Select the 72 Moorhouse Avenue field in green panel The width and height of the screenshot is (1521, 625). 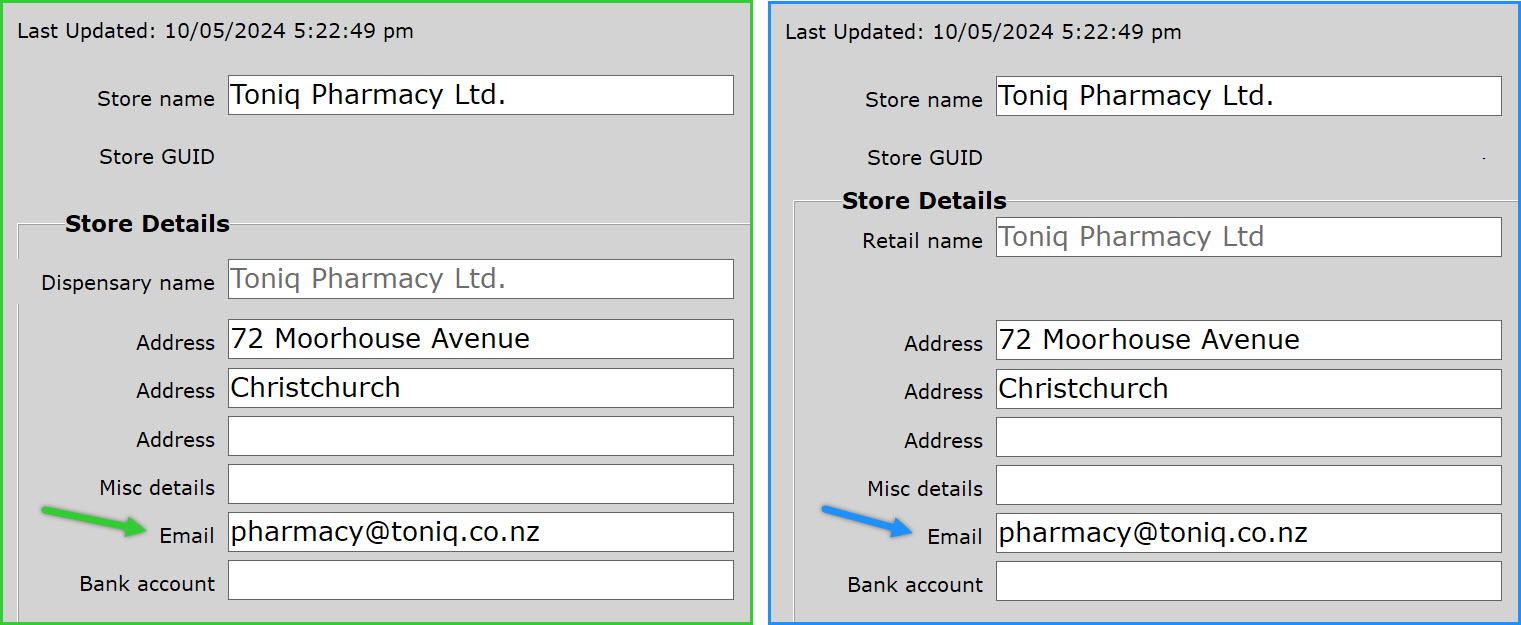pos(481,339)
